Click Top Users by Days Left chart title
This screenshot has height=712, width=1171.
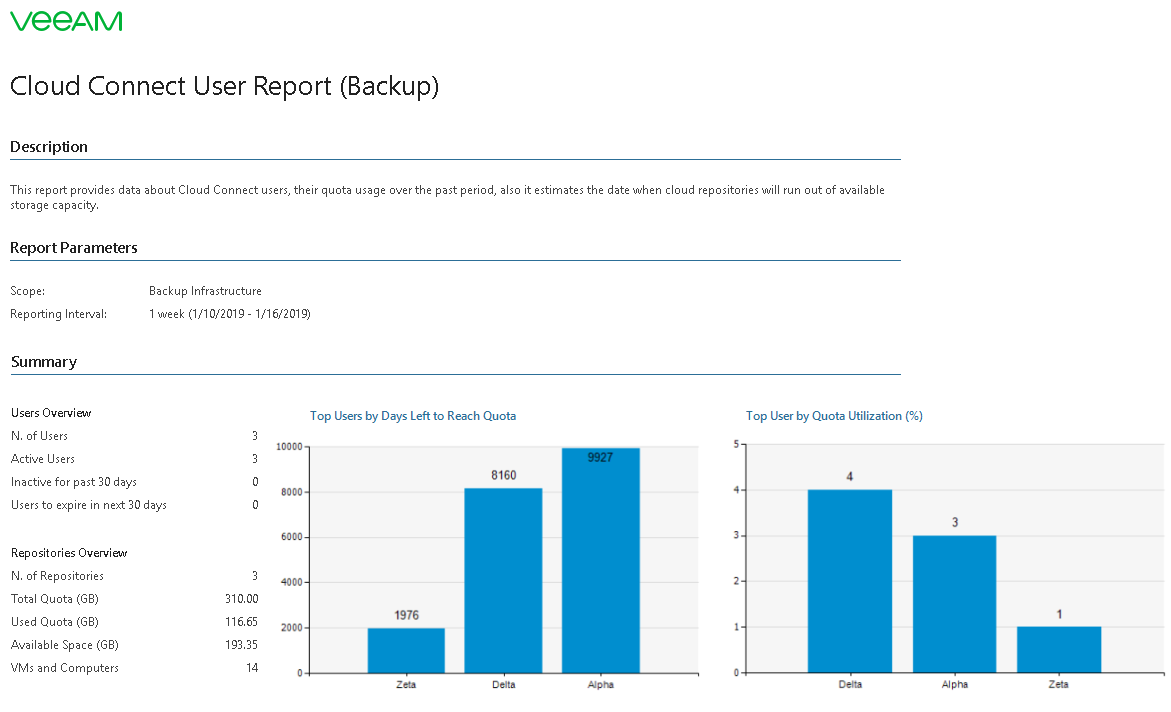pos(413,416)
